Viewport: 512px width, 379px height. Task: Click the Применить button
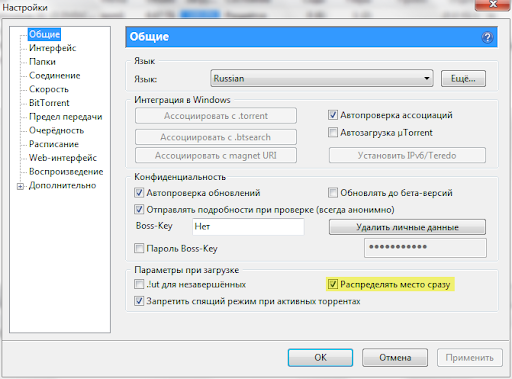point(469,358)
